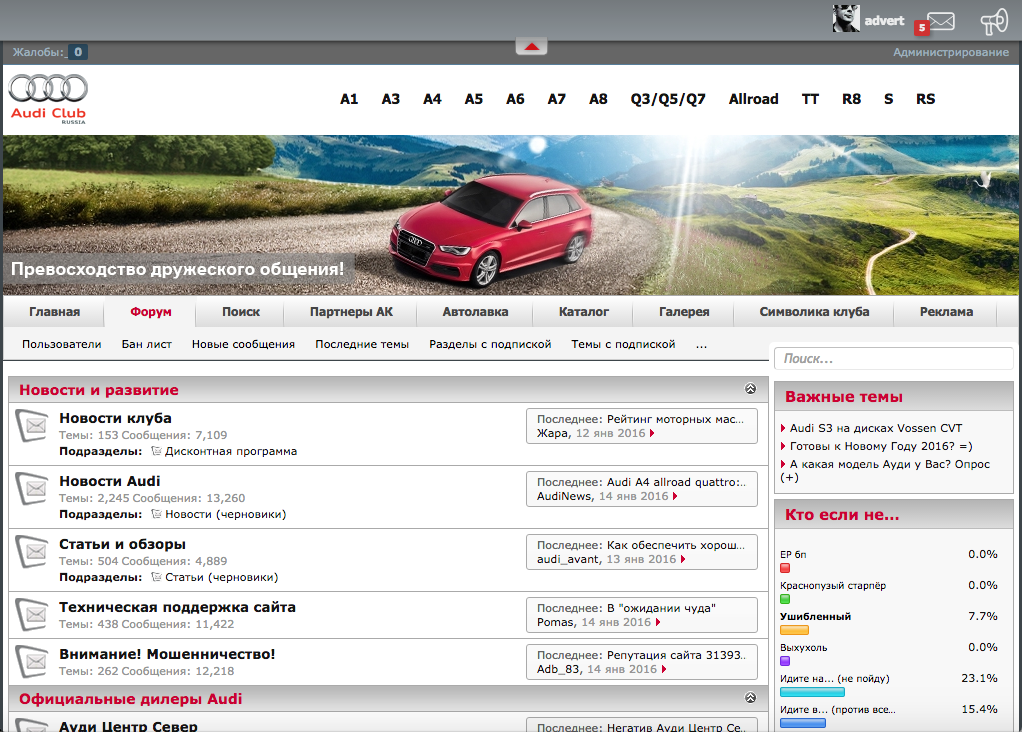Open the '...' more options in submenu

[x=701, y=344]
